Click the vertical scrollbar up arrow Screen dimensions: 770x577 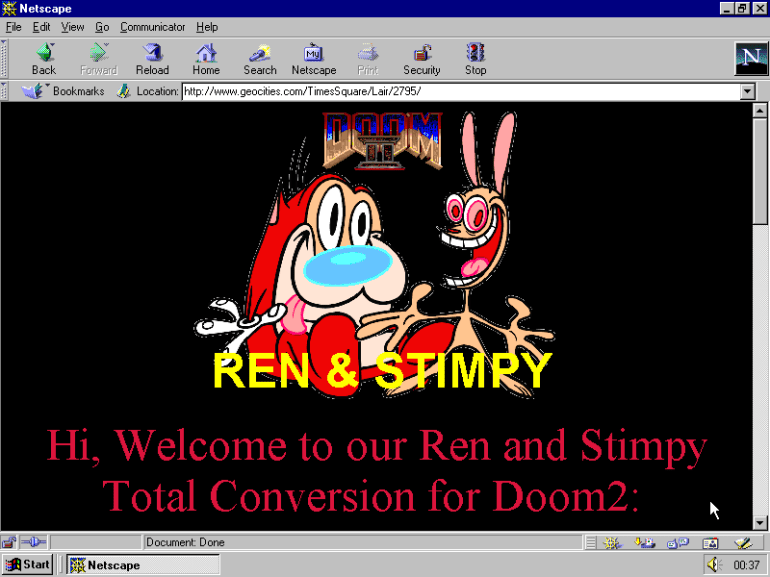point(760,110)
